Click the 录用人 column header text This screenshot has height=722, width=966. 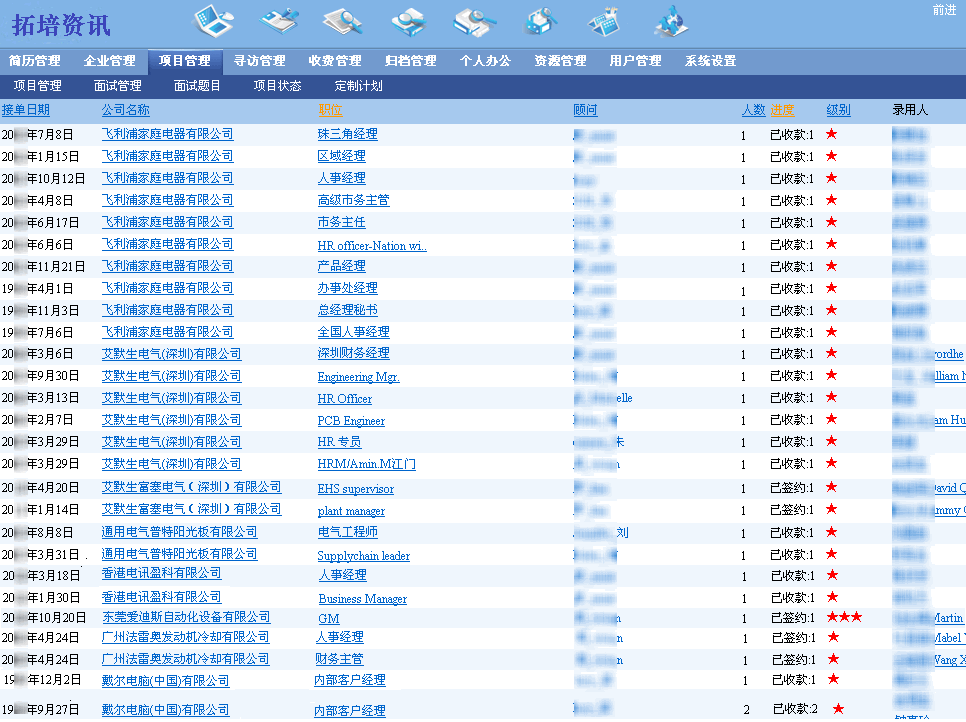point(910,110)
